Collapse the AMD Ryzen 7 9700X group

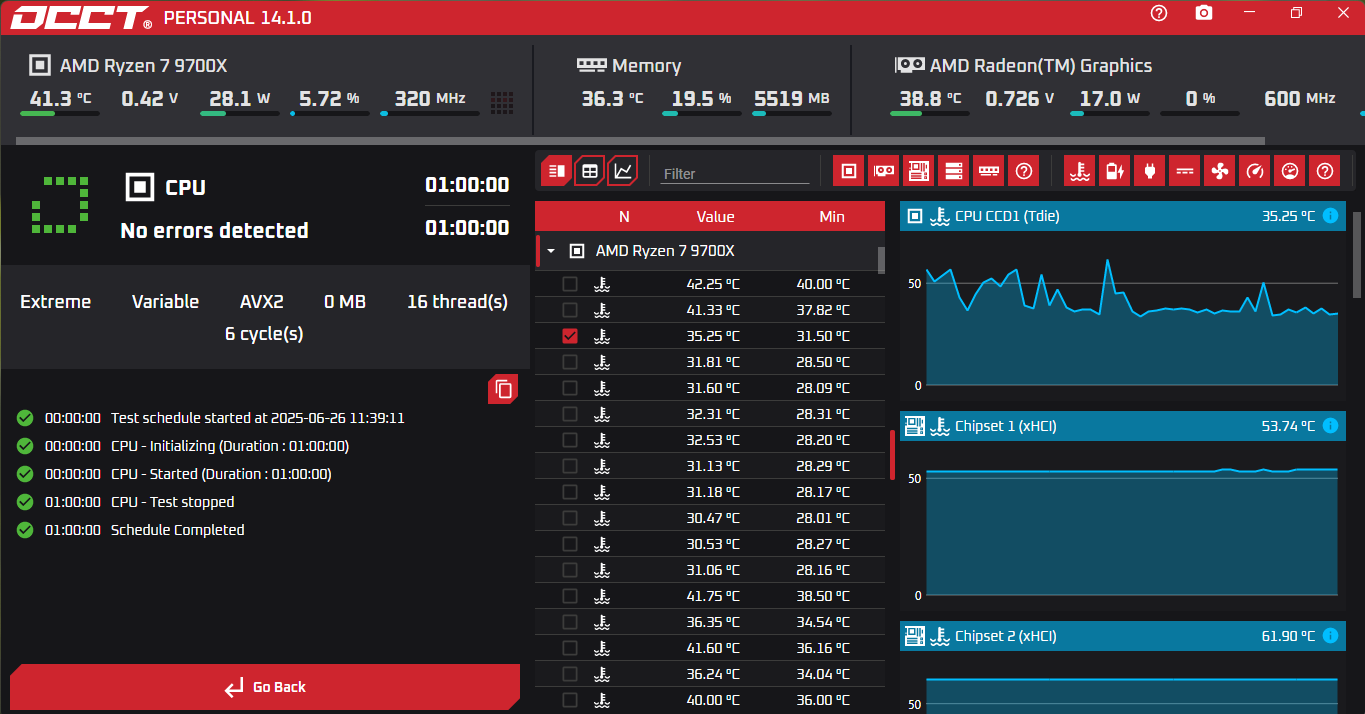tap(550, 251)
